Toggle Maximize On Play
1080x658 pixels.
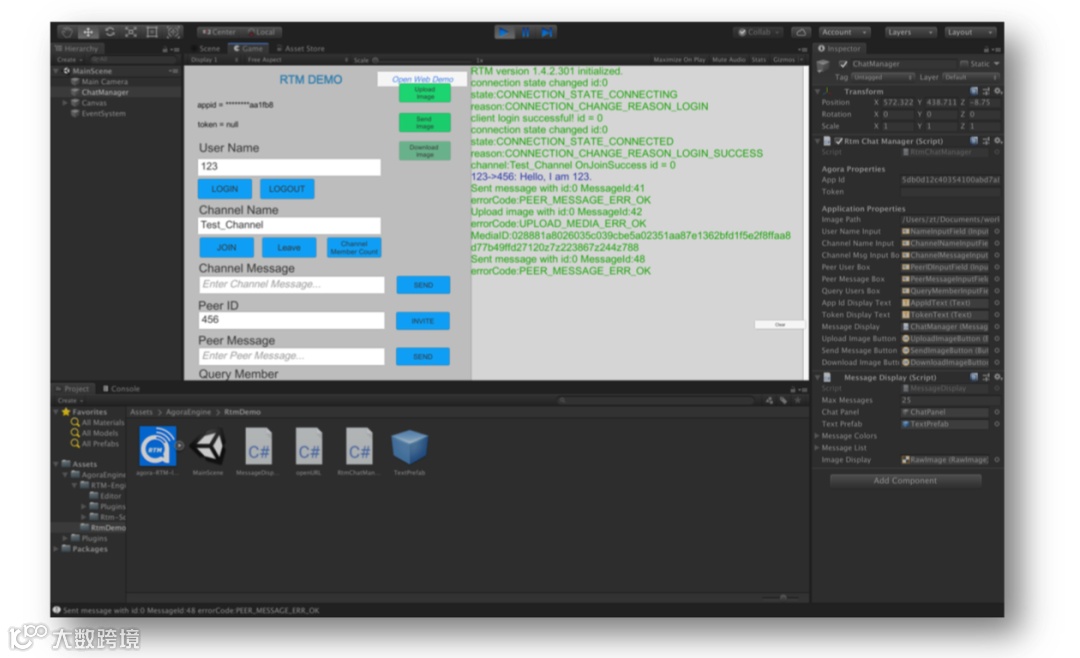679,60
